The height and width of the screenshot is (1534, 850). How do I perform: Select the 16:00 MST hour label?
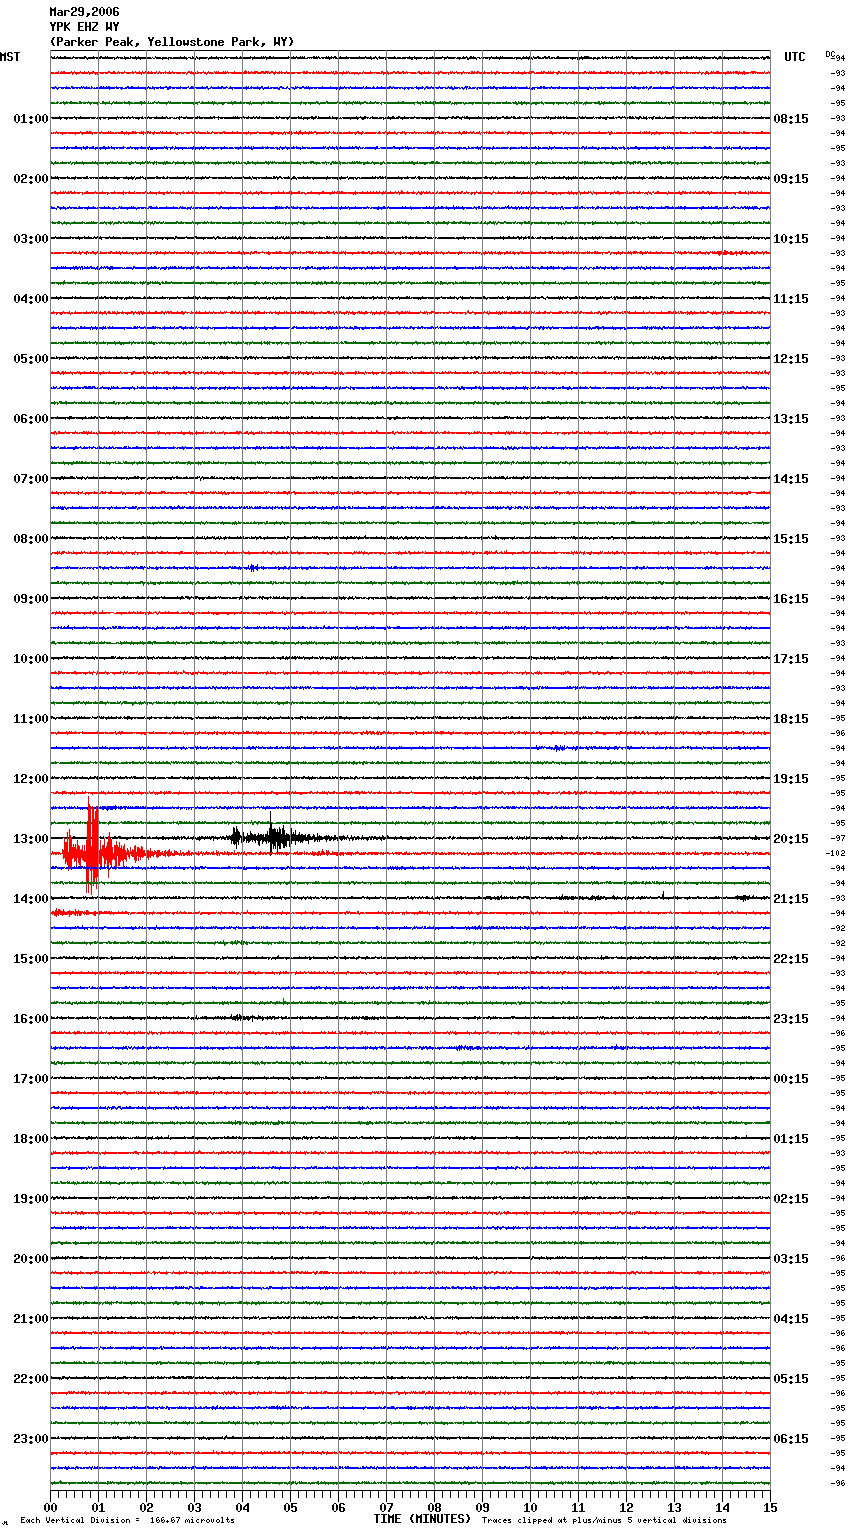pos(31,1019)
